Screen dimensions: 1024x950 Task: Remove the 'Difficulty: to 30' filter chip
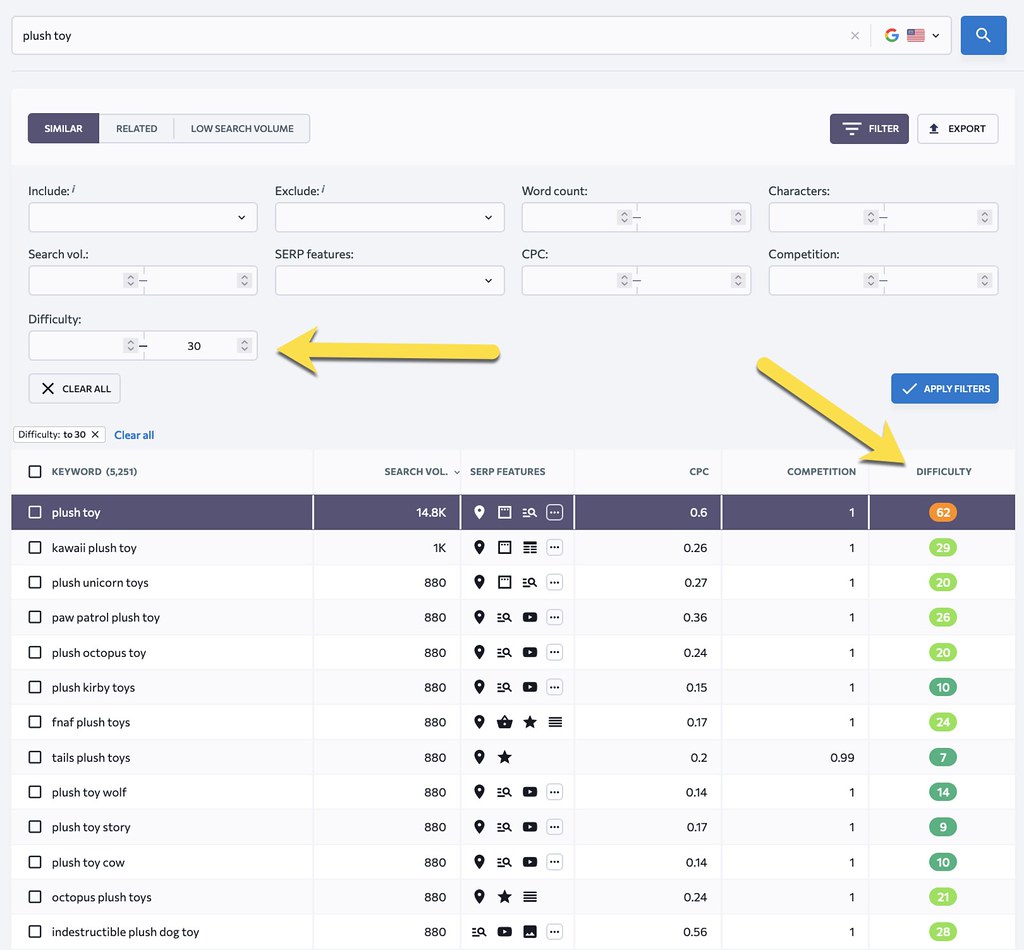pos(95,435)
